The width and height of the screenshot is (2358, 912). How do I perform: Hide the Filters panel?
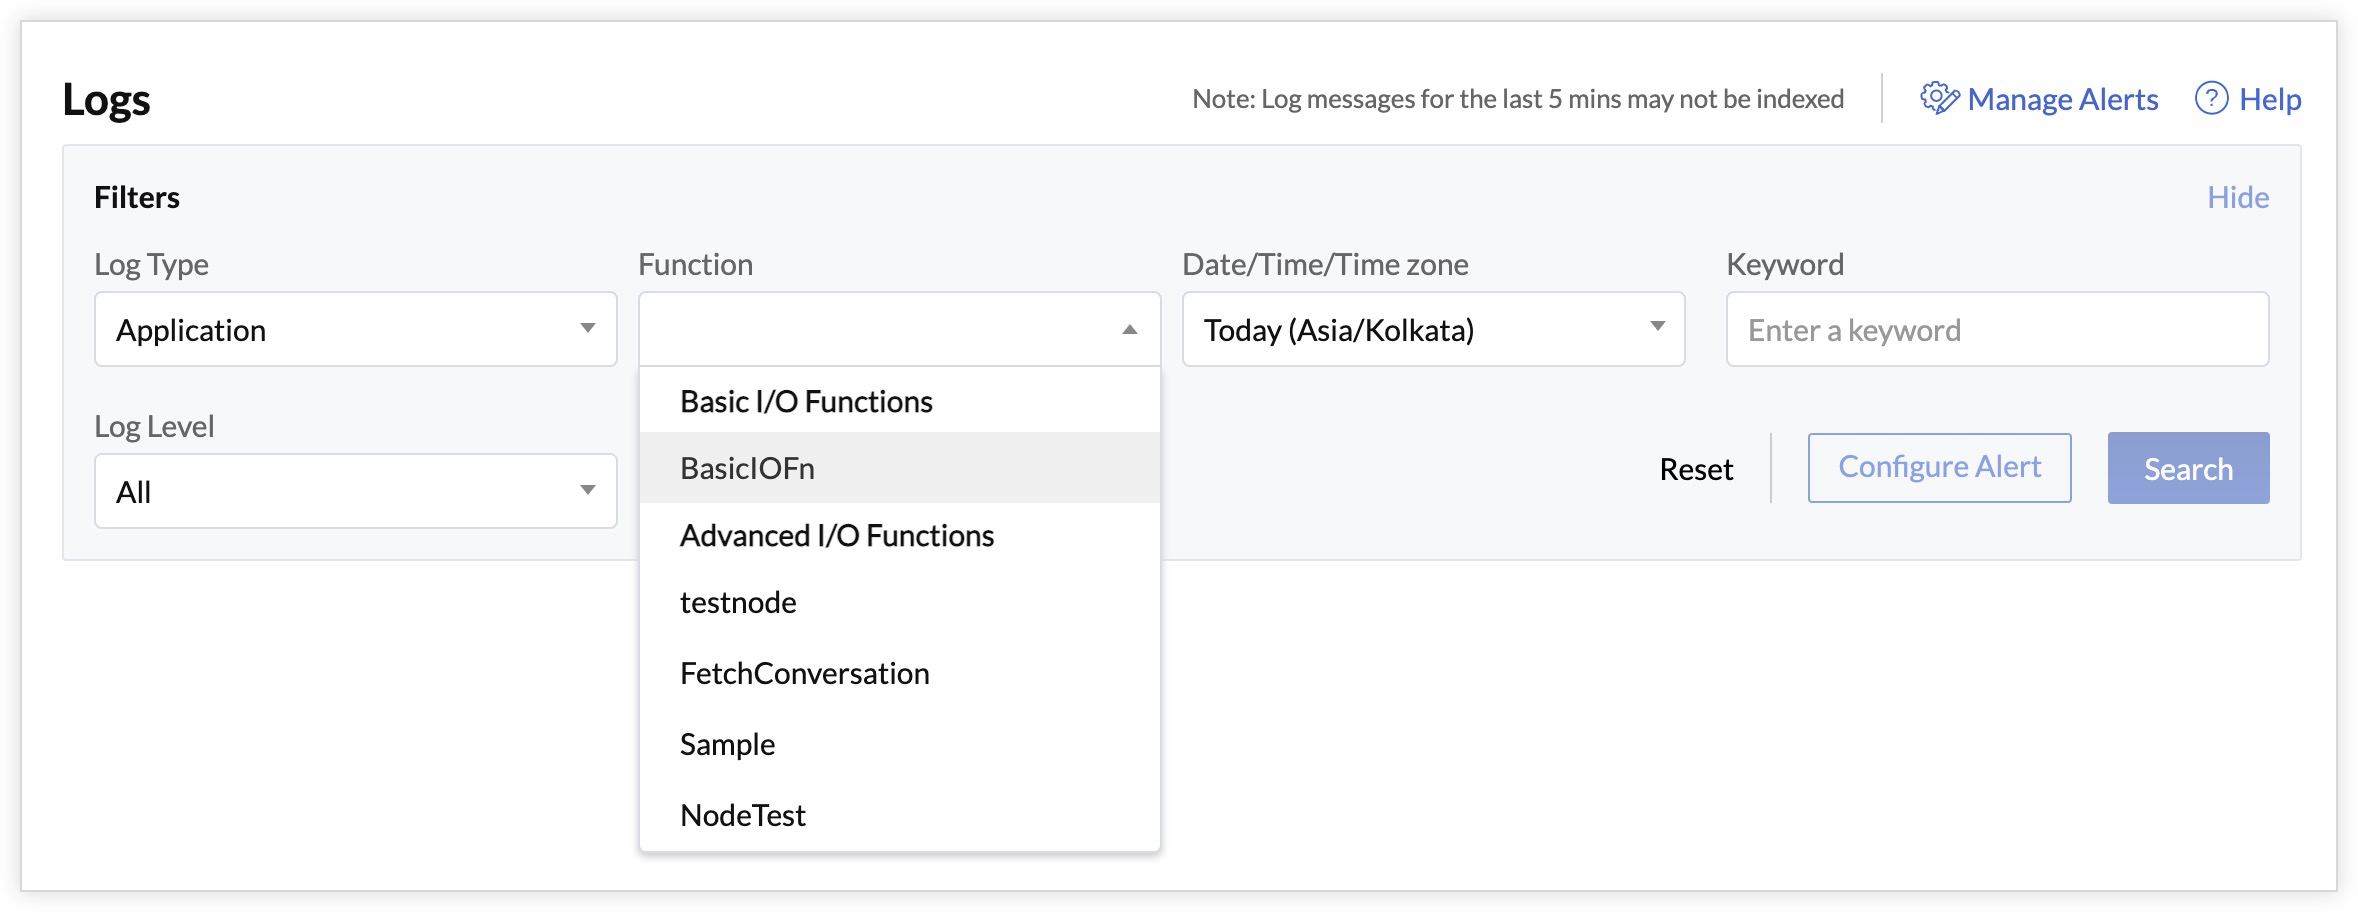(x=2237, y=197)
